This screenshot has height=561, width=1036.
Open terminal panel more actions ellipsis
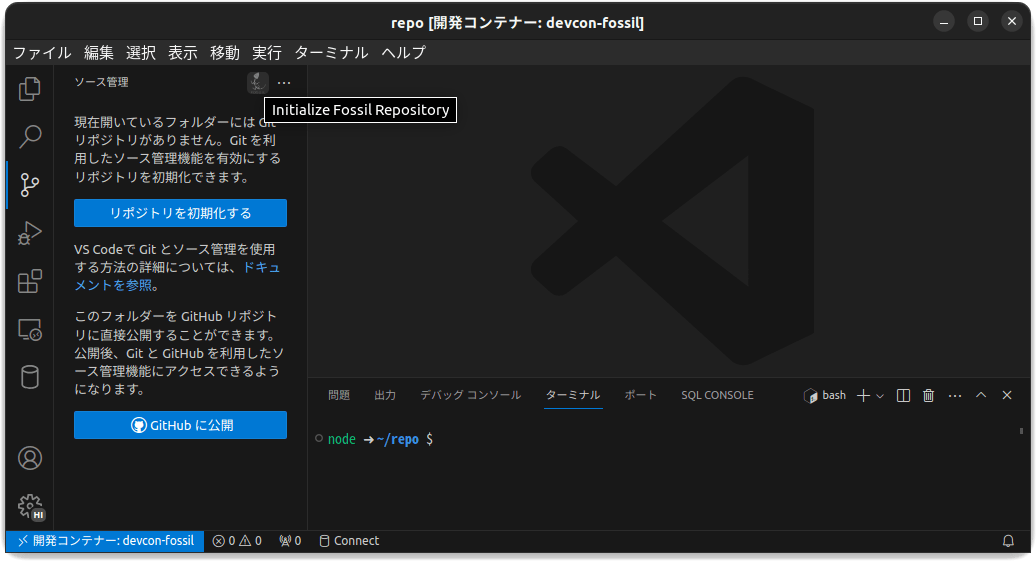(955, 395)
